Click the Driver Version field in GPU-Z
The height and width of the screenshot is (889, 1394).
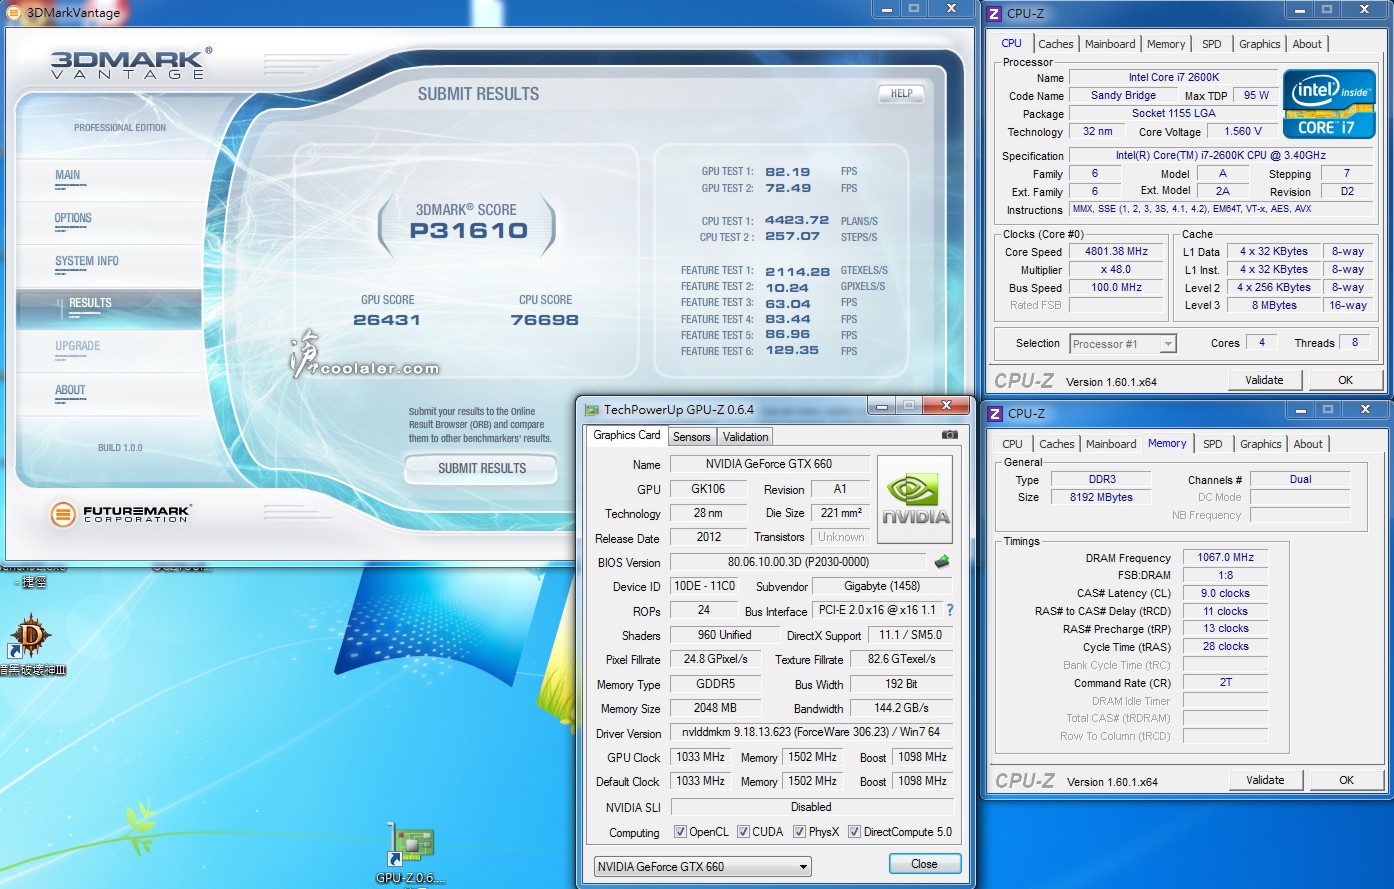click(x=811, y=732)
